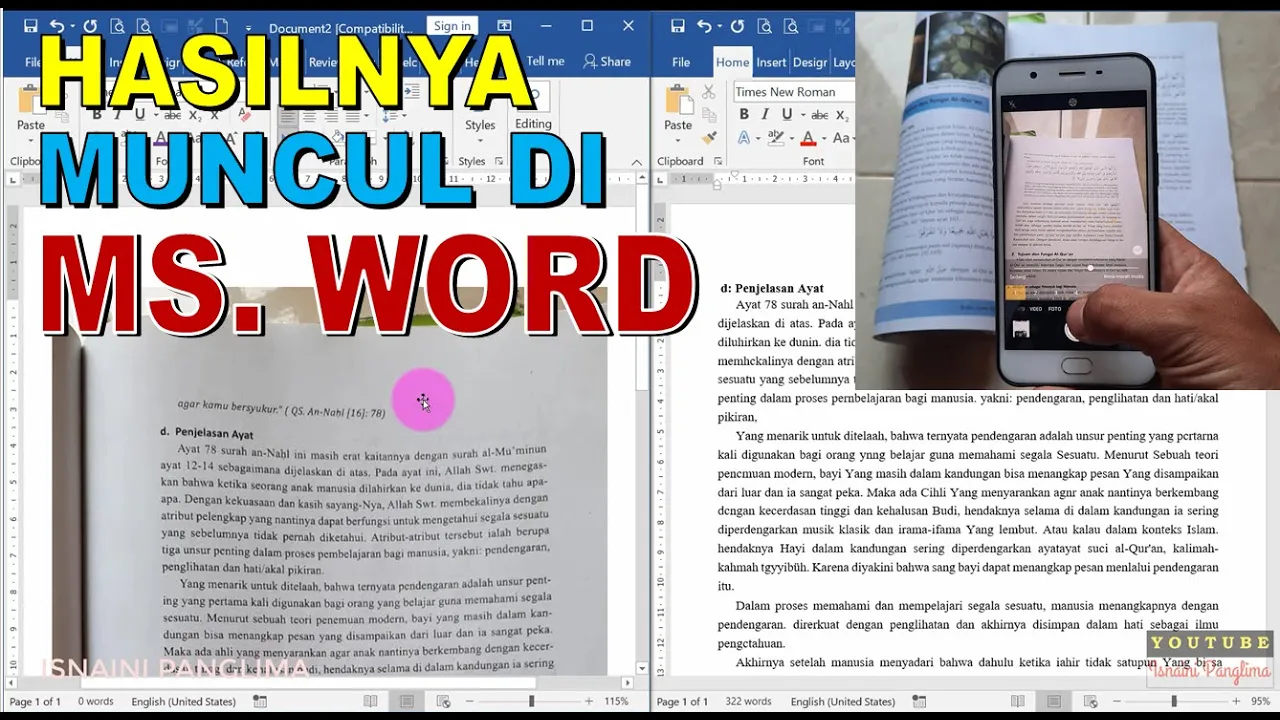
Task: Zoom in with plus in right status bar
Action: tap(1236, 702)
